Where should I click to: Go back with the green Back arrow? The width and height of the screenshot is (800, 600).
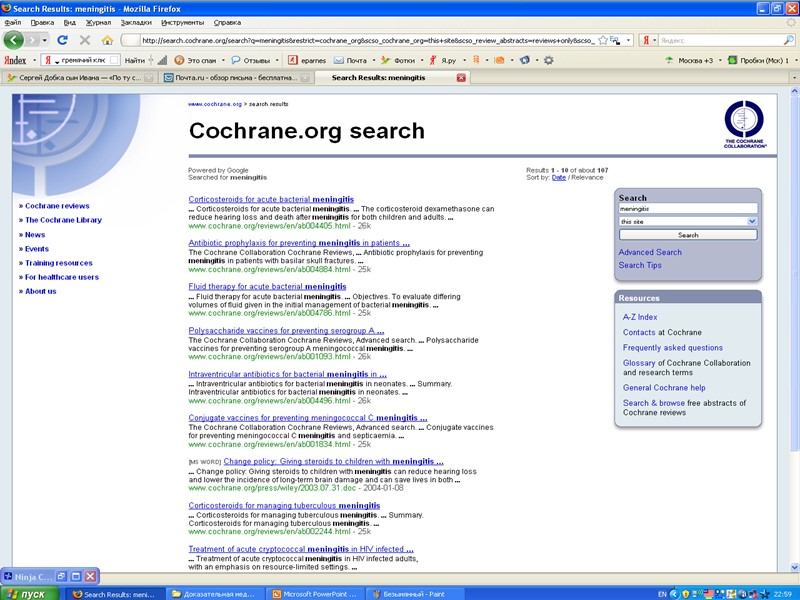click(x=14, y=40)
